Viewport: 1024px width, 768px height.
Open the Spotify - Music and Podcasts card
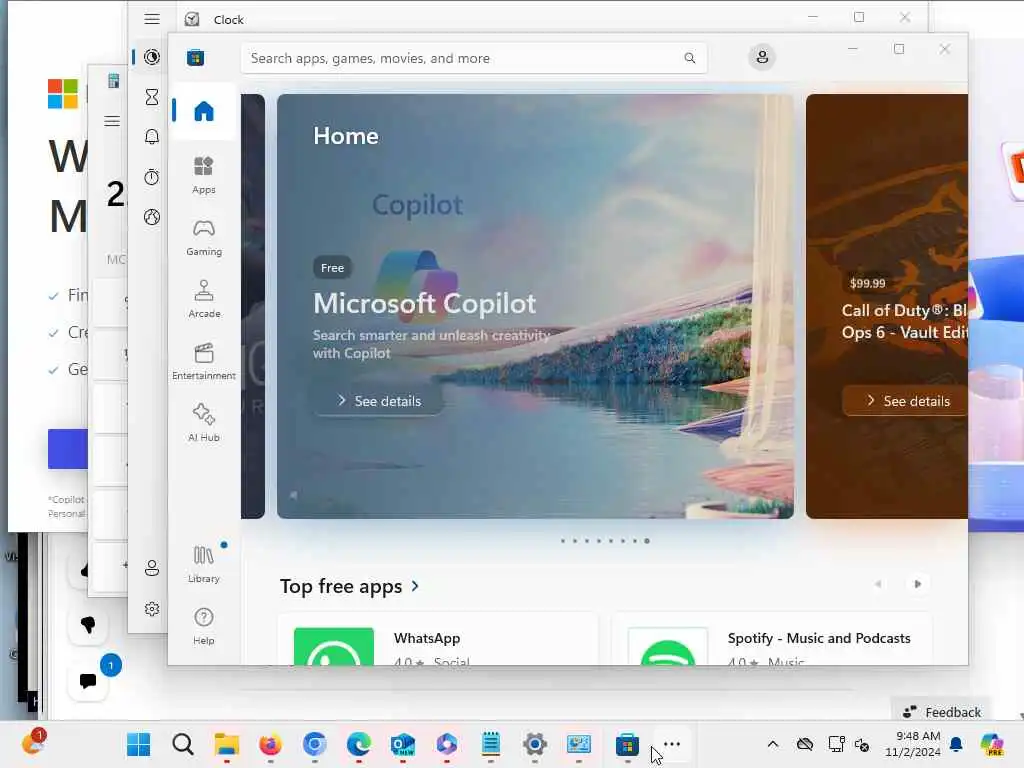pyautogui.click(x=772, y=639)
